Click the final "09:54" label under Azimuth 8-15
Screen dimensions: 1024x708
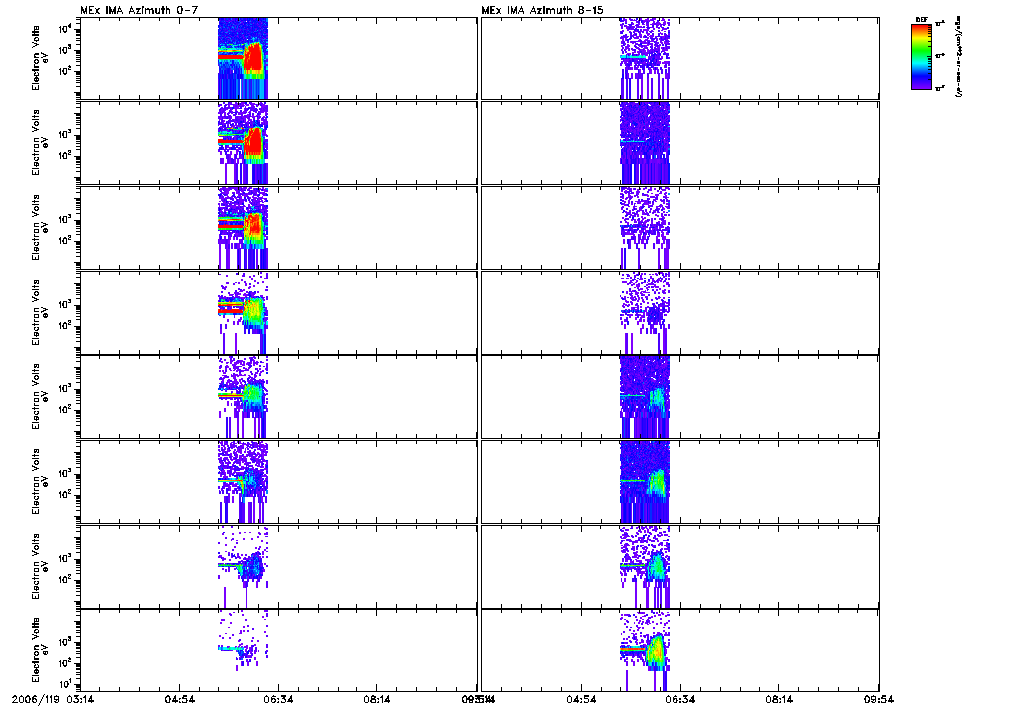[x=878, y=700]
